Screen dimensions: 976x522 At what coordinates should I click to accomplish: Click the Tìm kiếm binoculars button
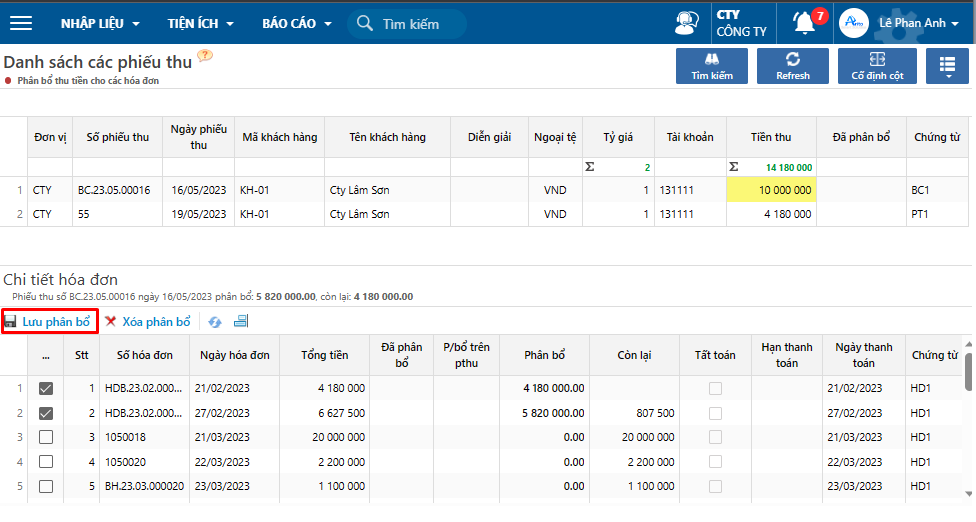coord(712,66)
